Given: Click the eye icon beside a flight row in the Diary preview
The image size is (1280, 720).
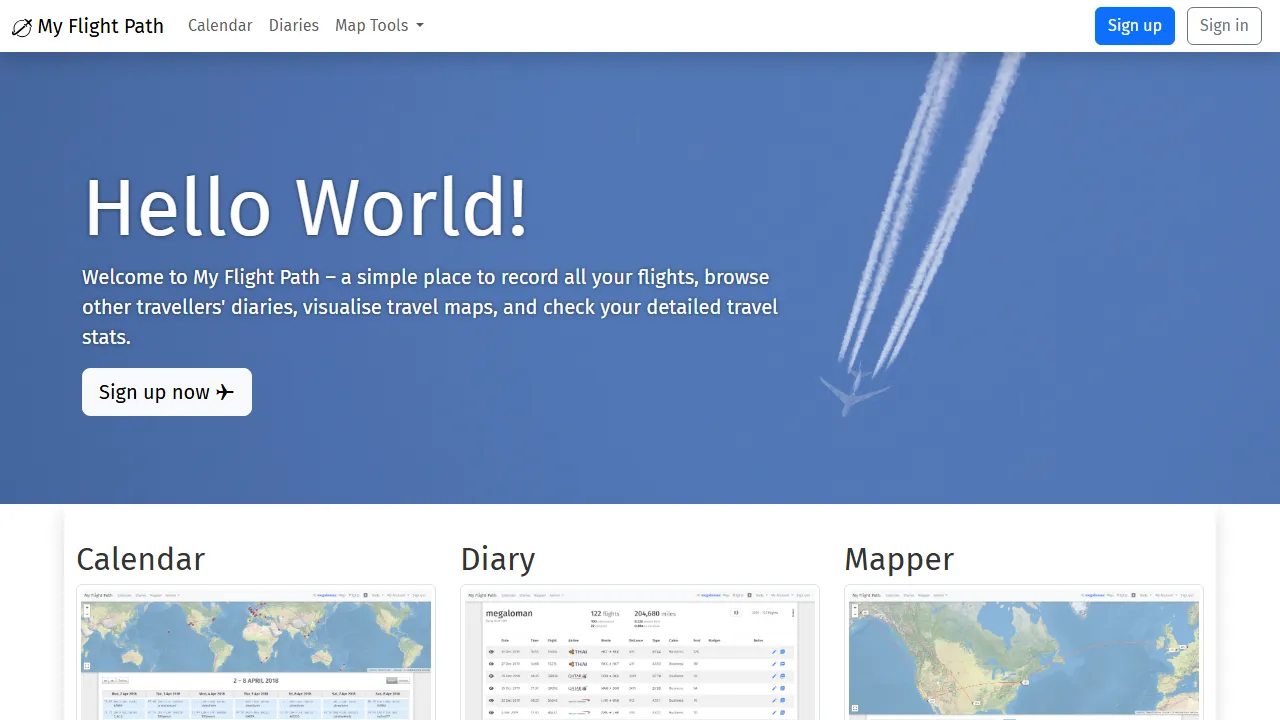Looking at the screenshot, I should (x=491, y=652).
